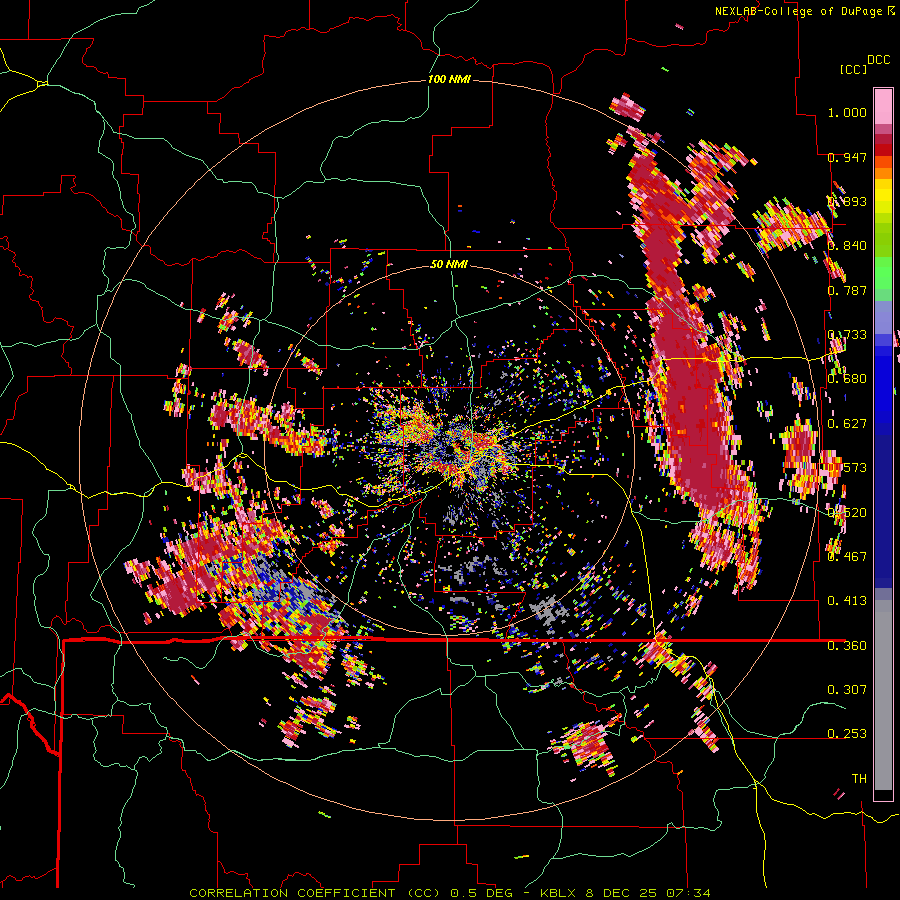The image size is (900, 900).
Task: Select the 0.840 scale value
Action: (x=847, y=246)
